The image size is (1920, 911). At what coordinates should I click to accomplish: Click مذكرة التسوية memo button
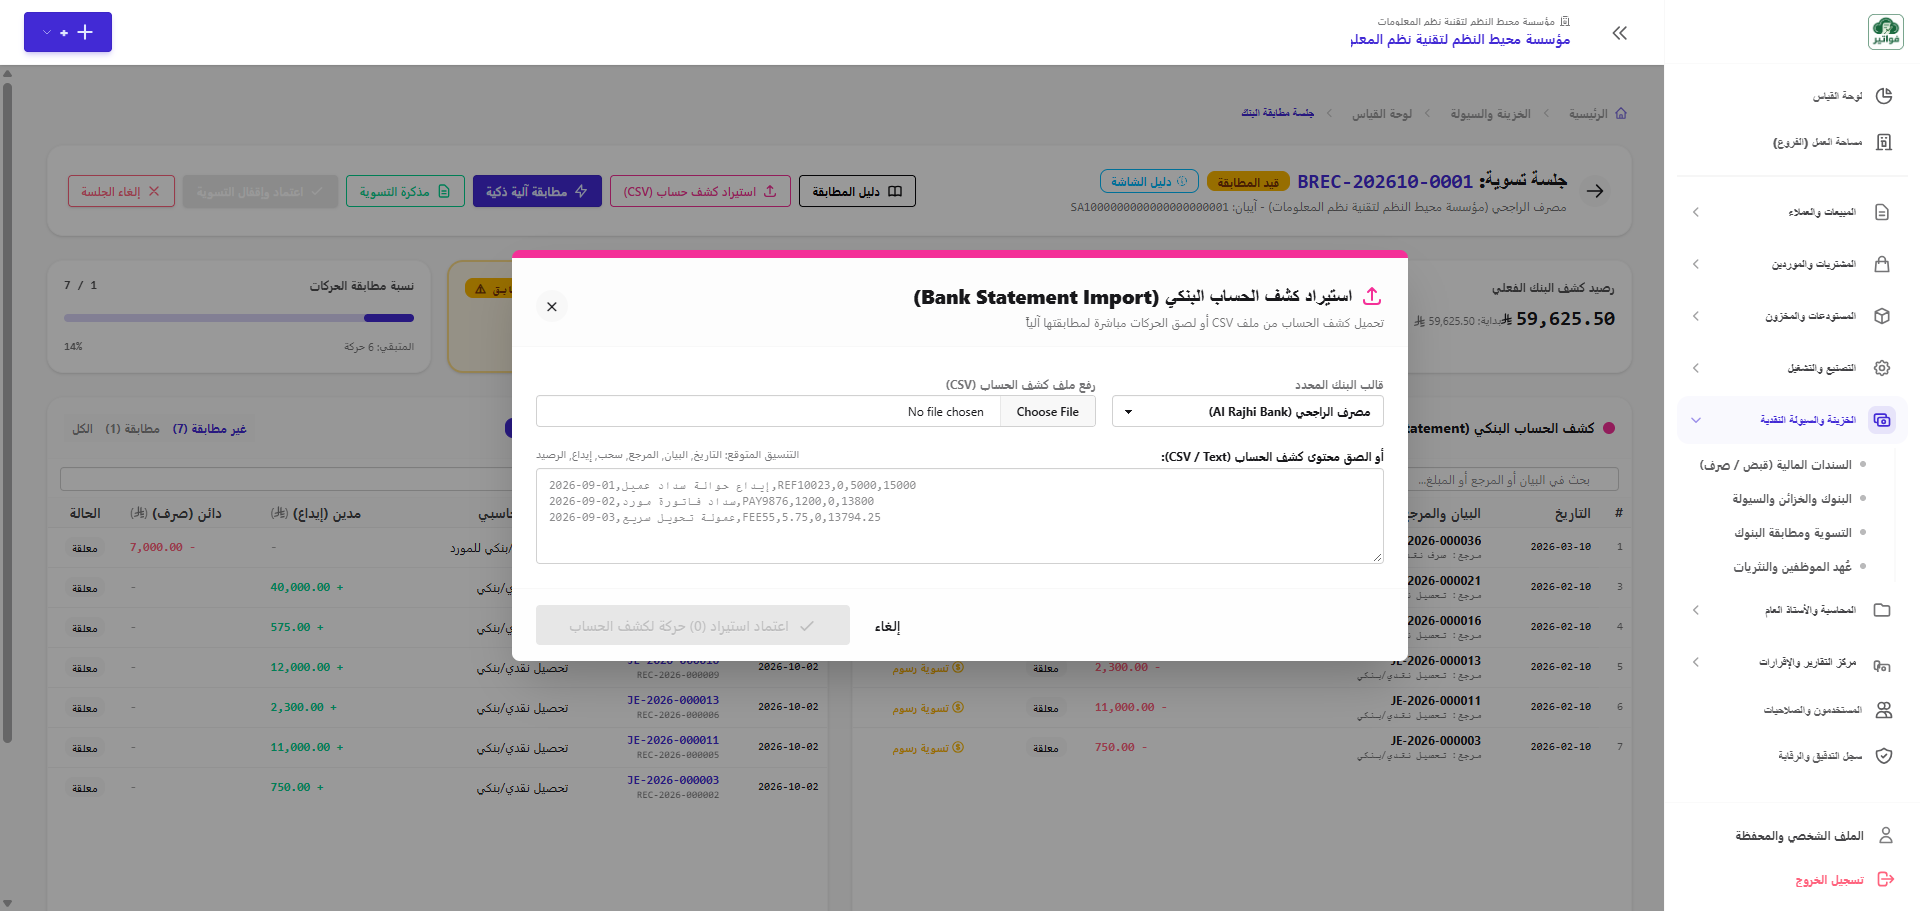[405, 191]
